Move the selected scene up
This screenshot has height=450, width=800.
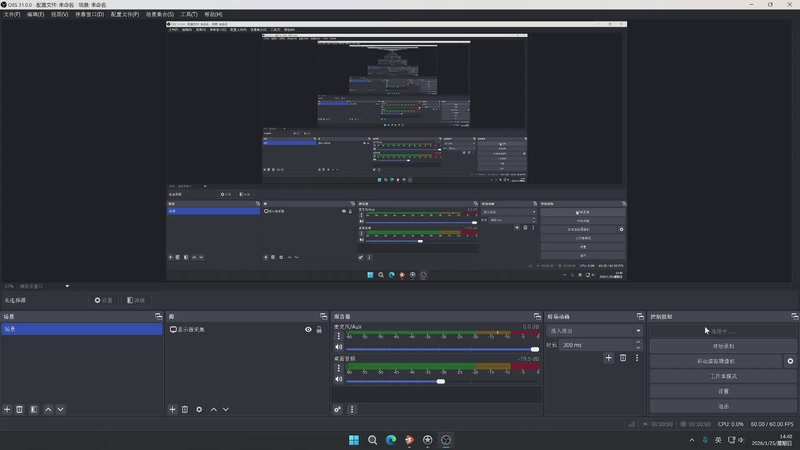[48, 409]
